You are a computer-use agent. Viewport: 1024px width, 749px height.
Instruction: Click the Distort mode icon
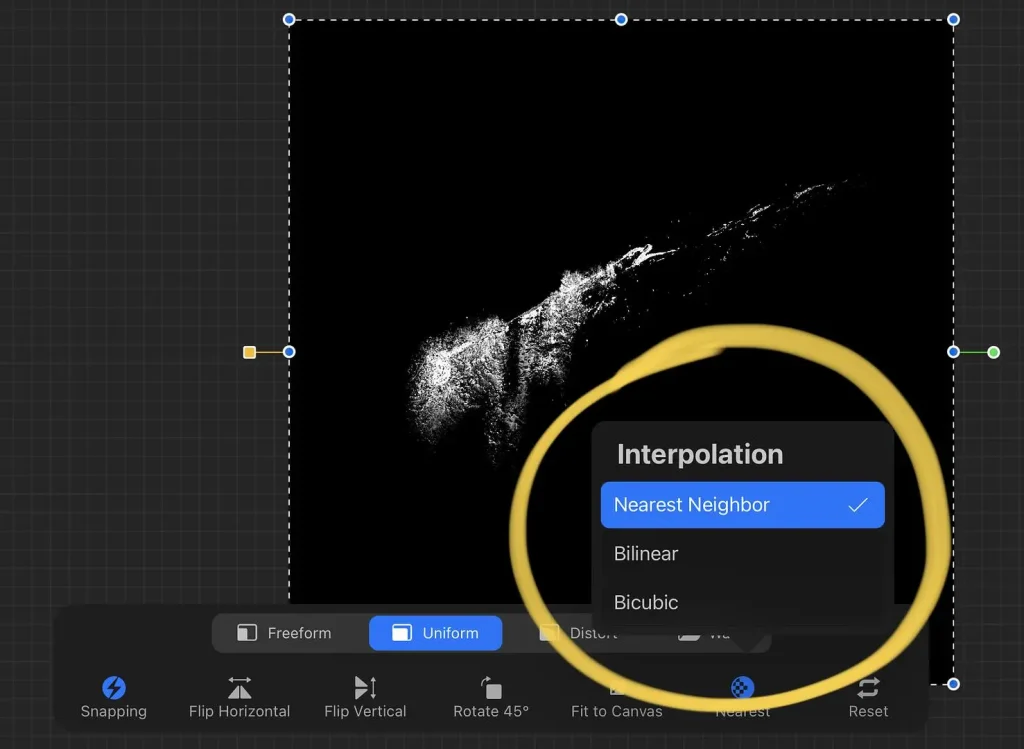549,632
